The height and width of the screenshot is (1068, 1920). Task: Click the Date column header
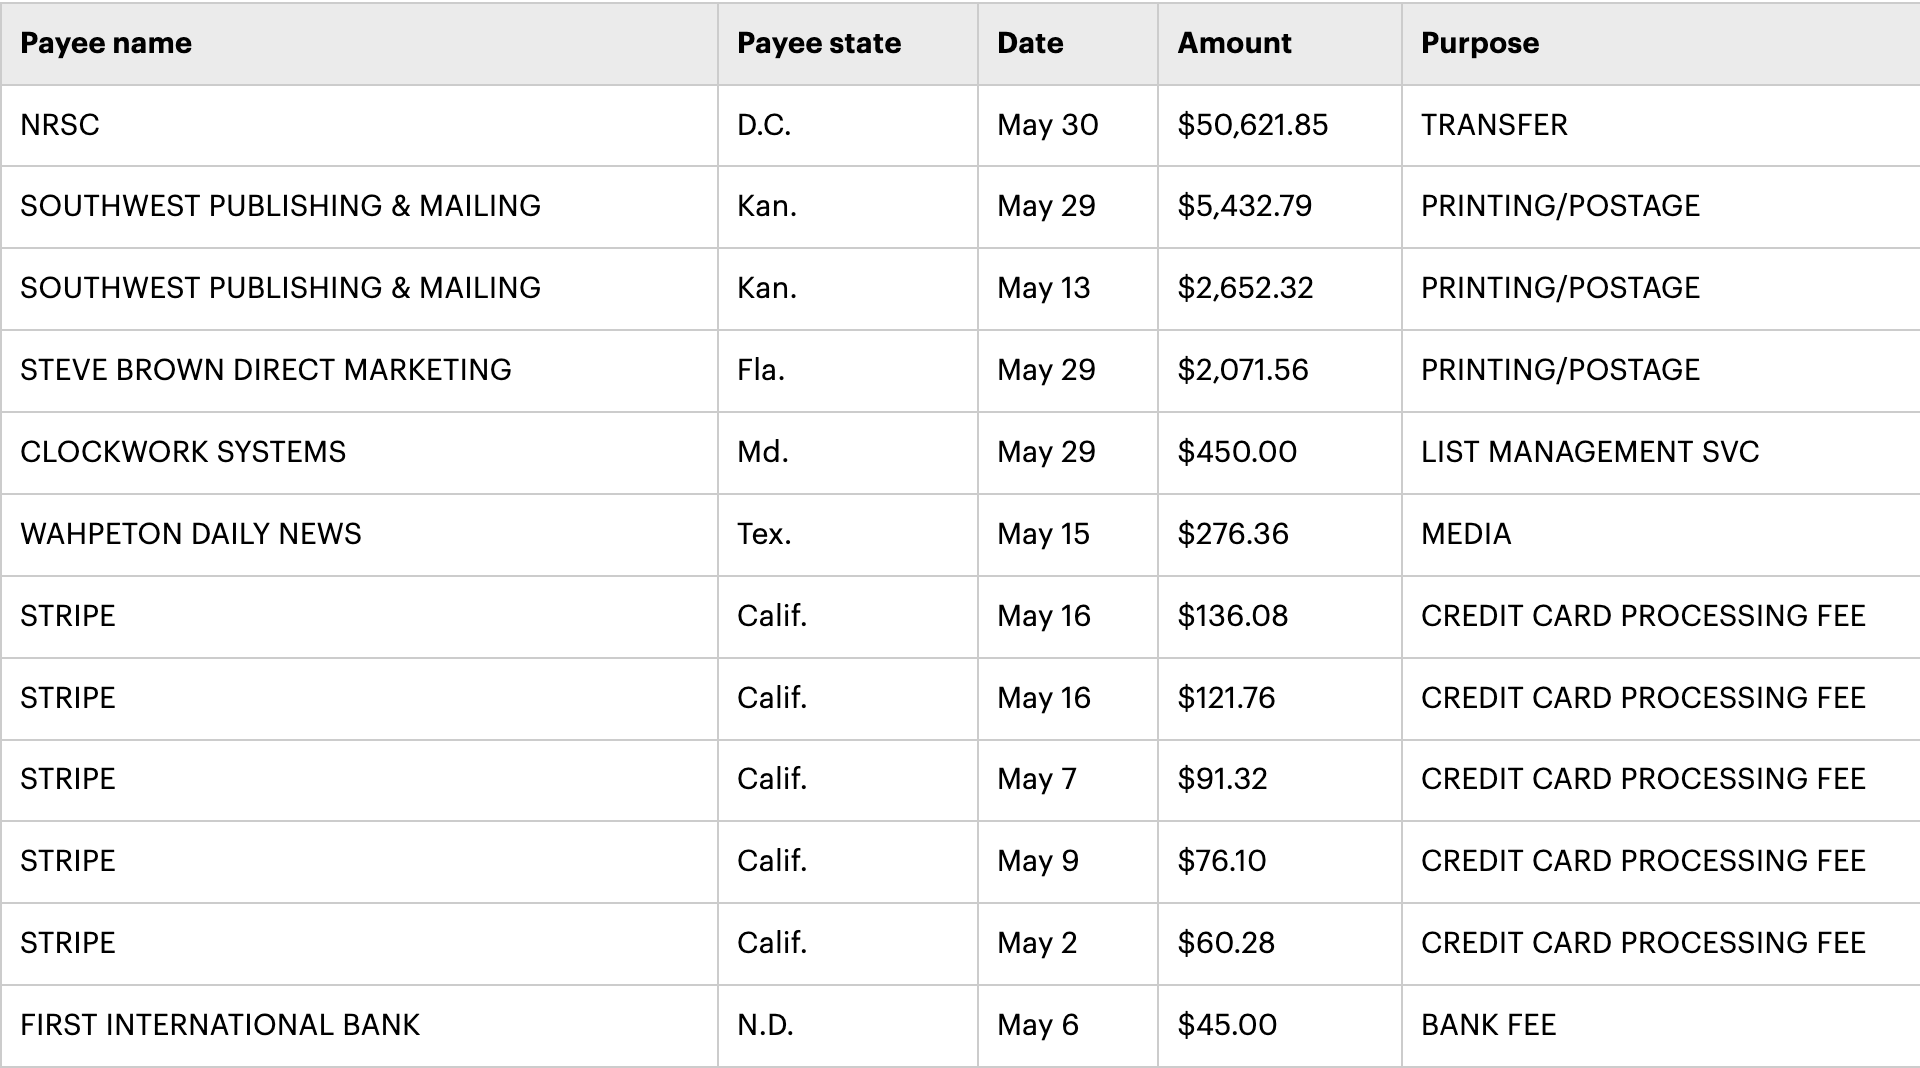(x=1030, y=43)
